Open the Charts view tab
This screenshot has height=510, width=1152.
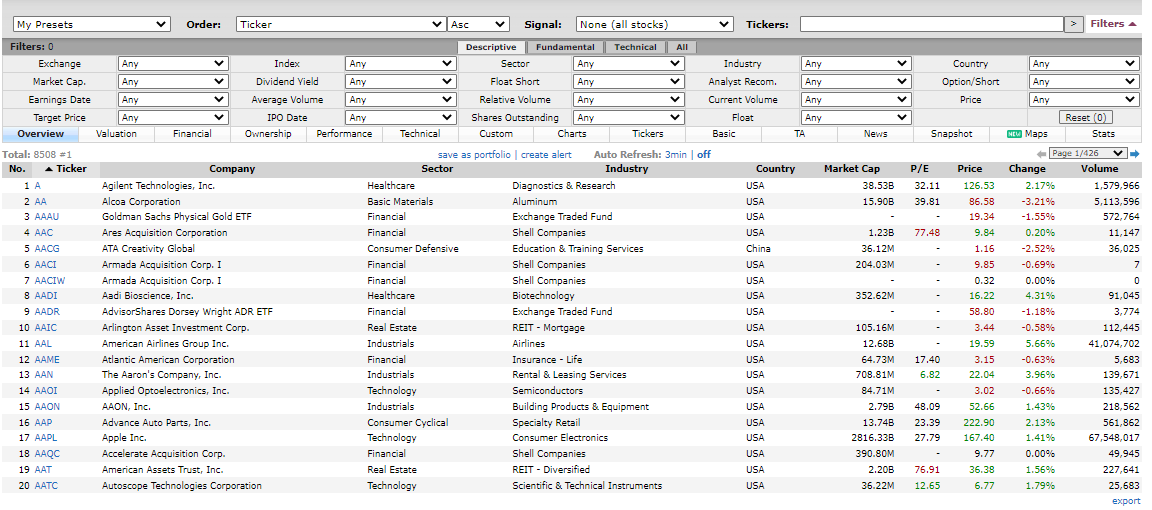click(x=572, y=134)
